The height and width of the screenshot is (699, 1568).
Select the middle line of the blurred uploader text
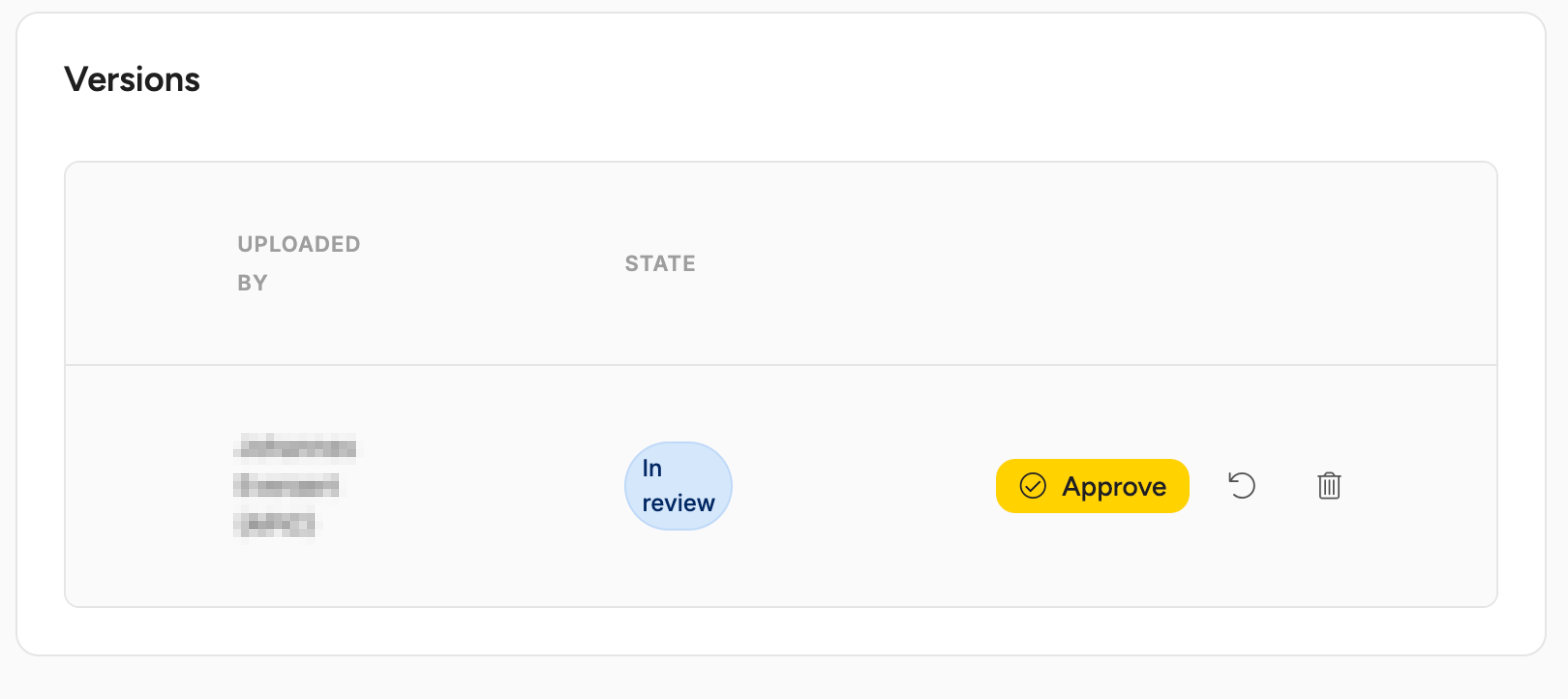coord(286,486)
